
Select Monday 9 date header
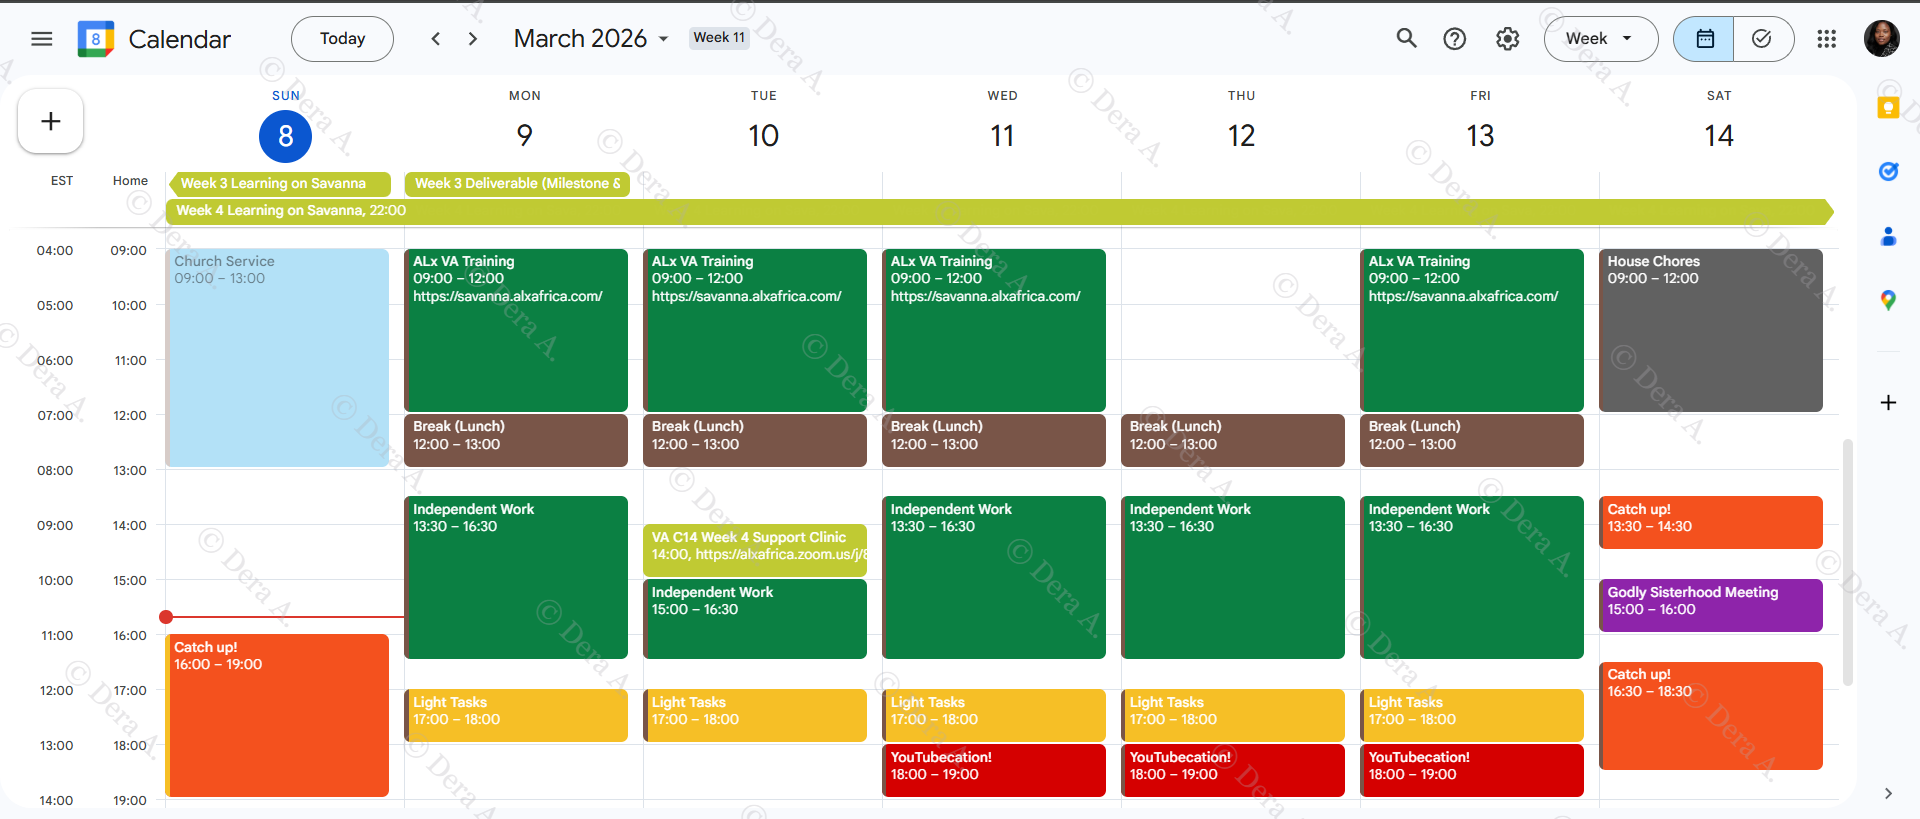(524, 136)
